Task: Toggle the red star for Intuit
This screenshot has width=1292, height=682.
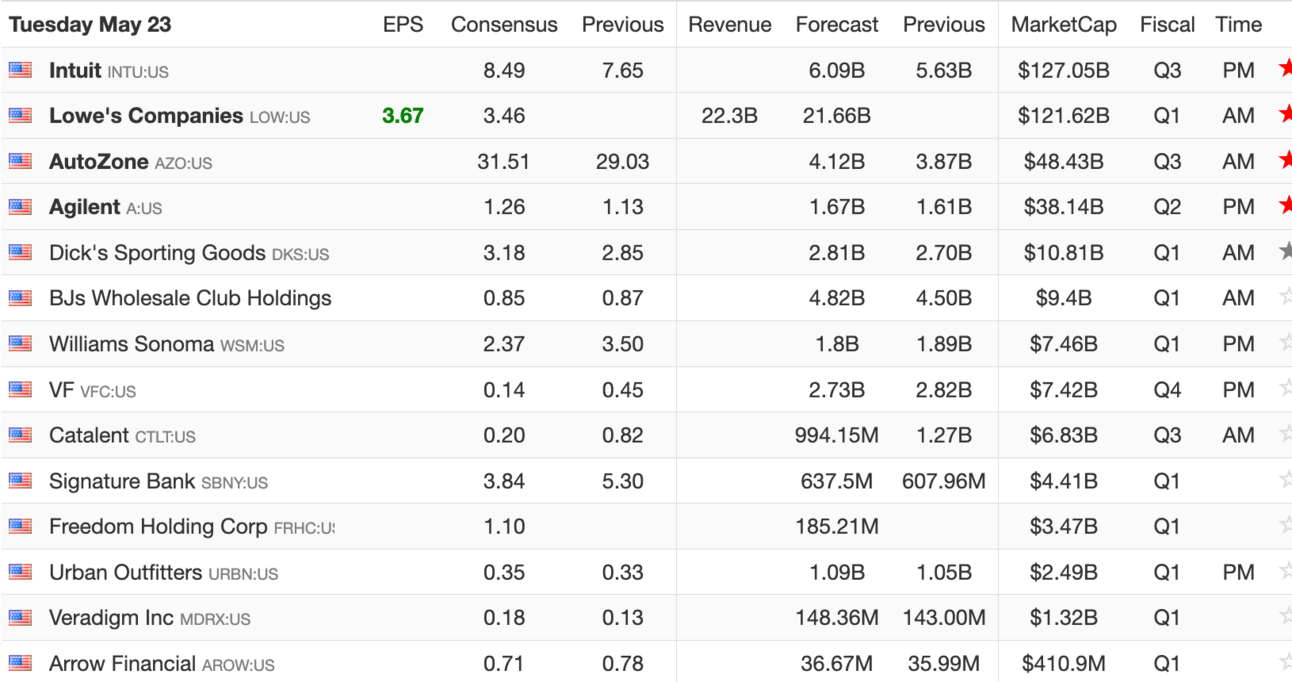Action: 1285,69
